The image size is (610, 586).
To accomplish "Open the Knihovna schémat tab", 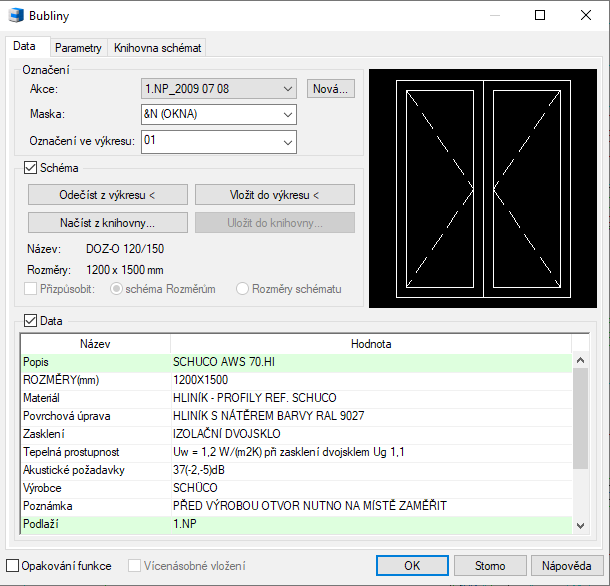I will click(x=157, y=47).
